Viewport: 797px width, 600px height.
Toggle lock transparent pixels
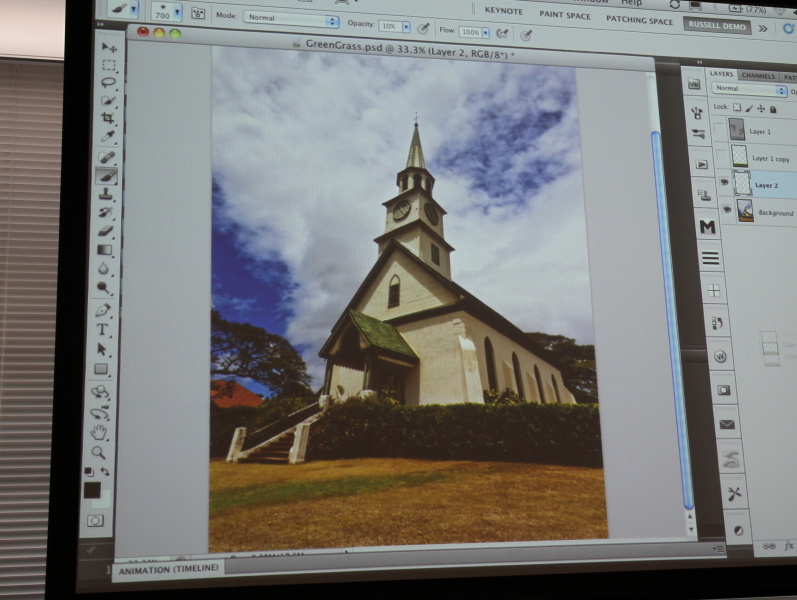tap(737, 107)
